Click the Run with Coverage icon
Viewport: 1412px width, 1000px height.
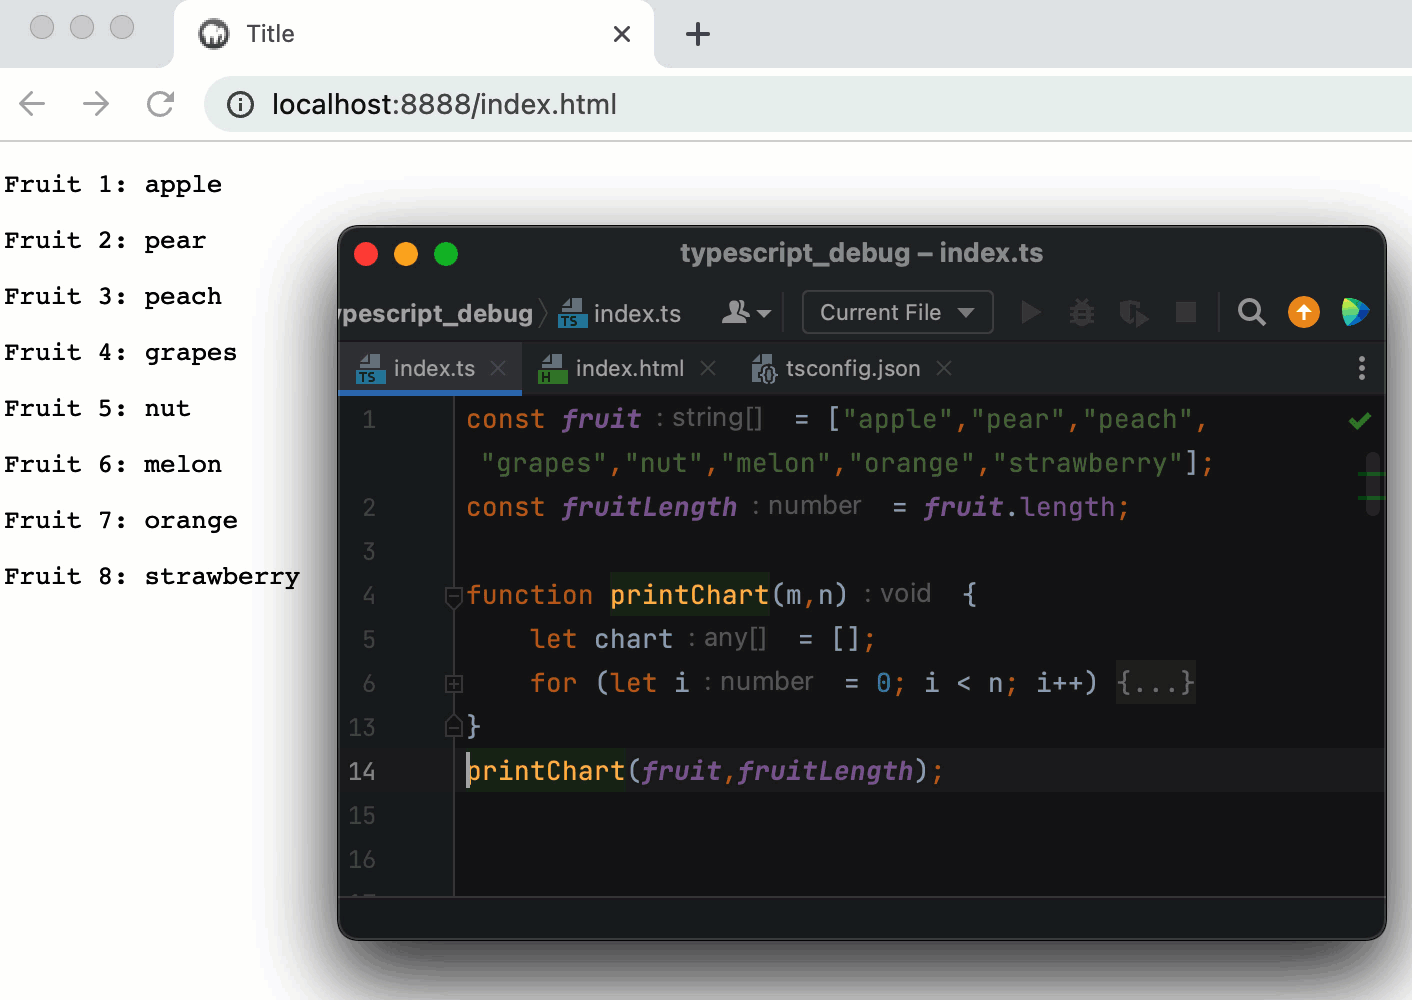point(1133,312)
